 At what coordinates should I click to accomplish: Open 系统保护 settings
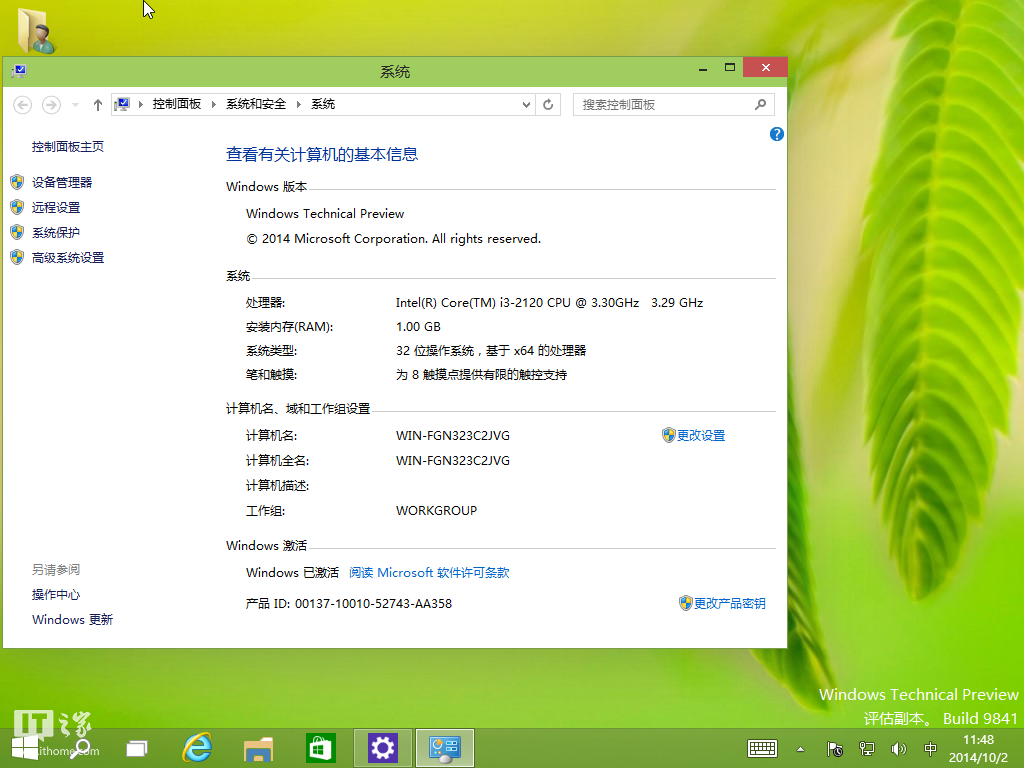(x=58, y=232)
